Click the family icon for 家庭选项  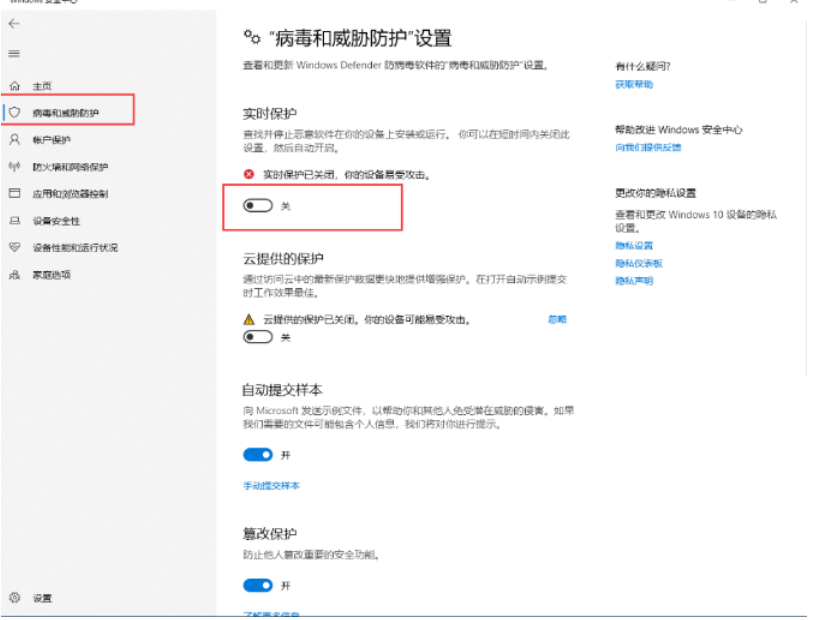click(x=15, y=274)
